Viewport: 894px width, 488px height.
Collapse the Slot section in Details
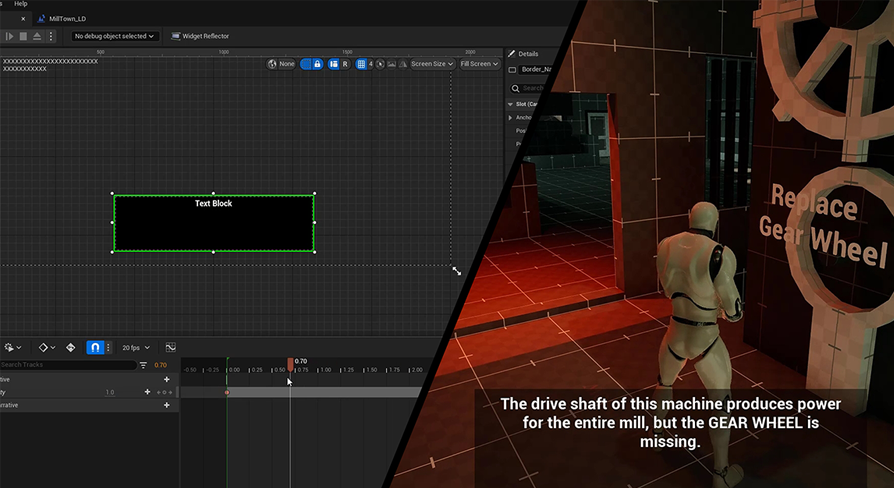[510, 104]
